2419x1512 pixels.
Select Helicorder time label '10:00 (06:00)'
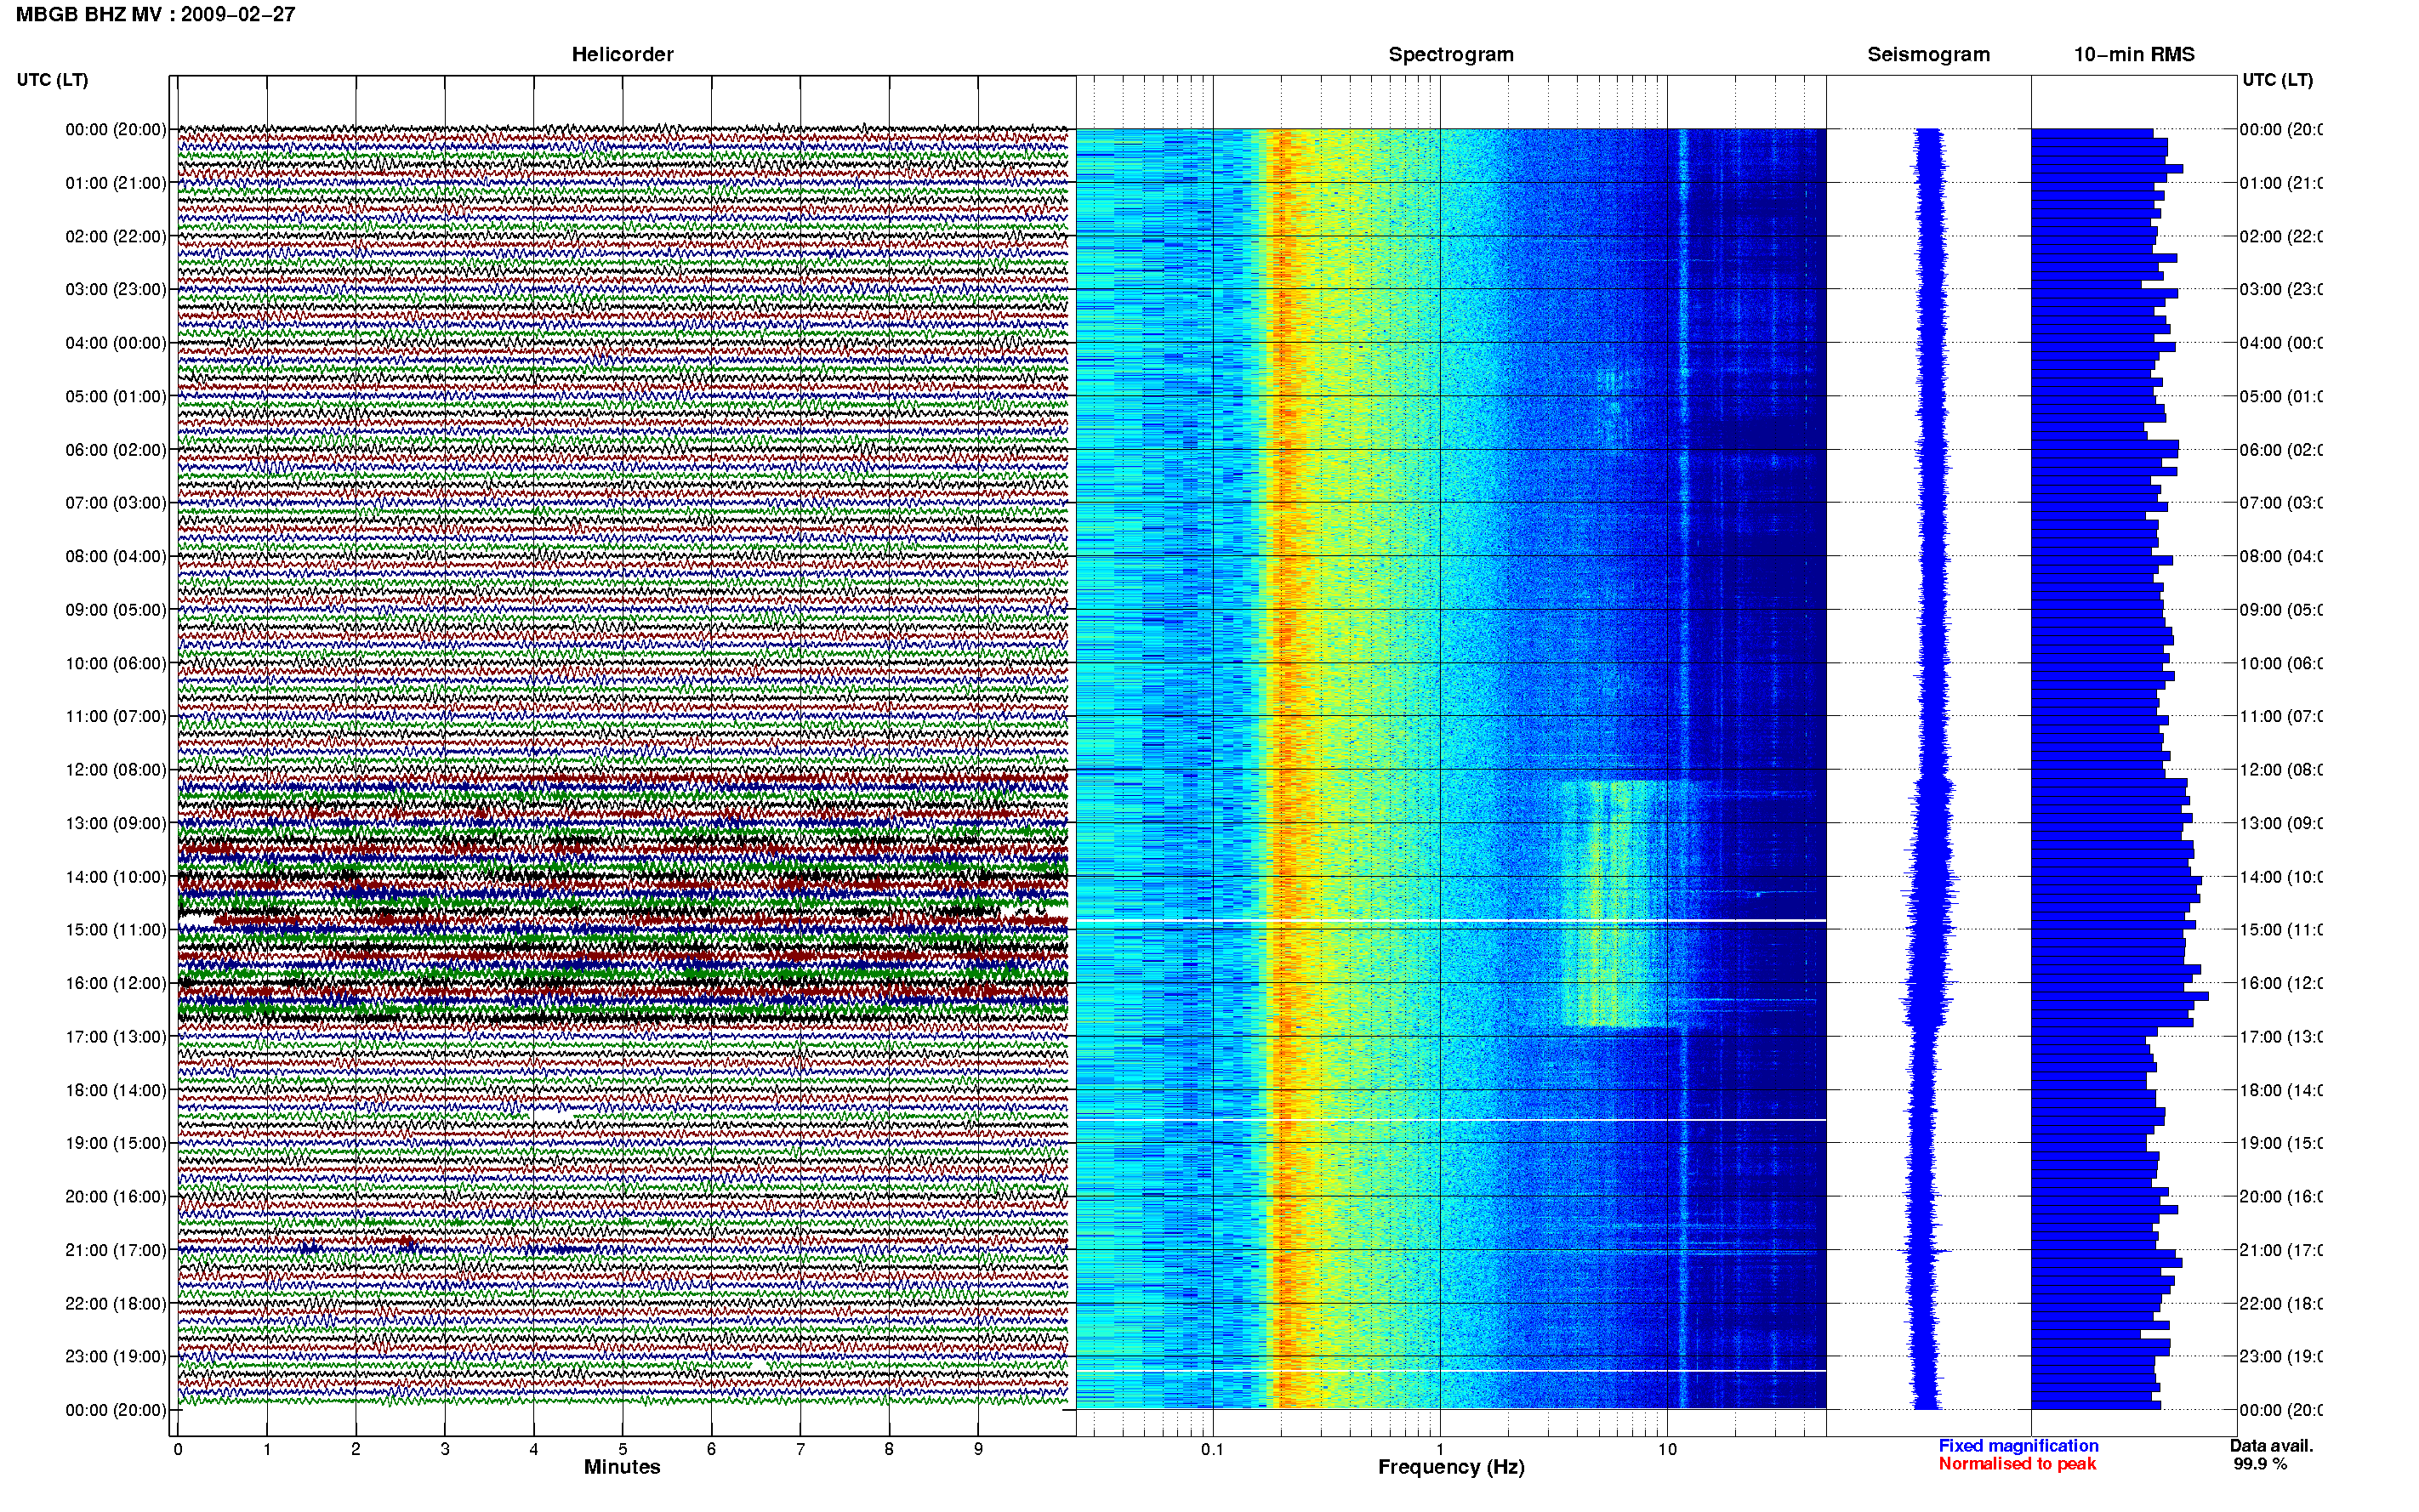pyautogui.click(x=116, y=663)
